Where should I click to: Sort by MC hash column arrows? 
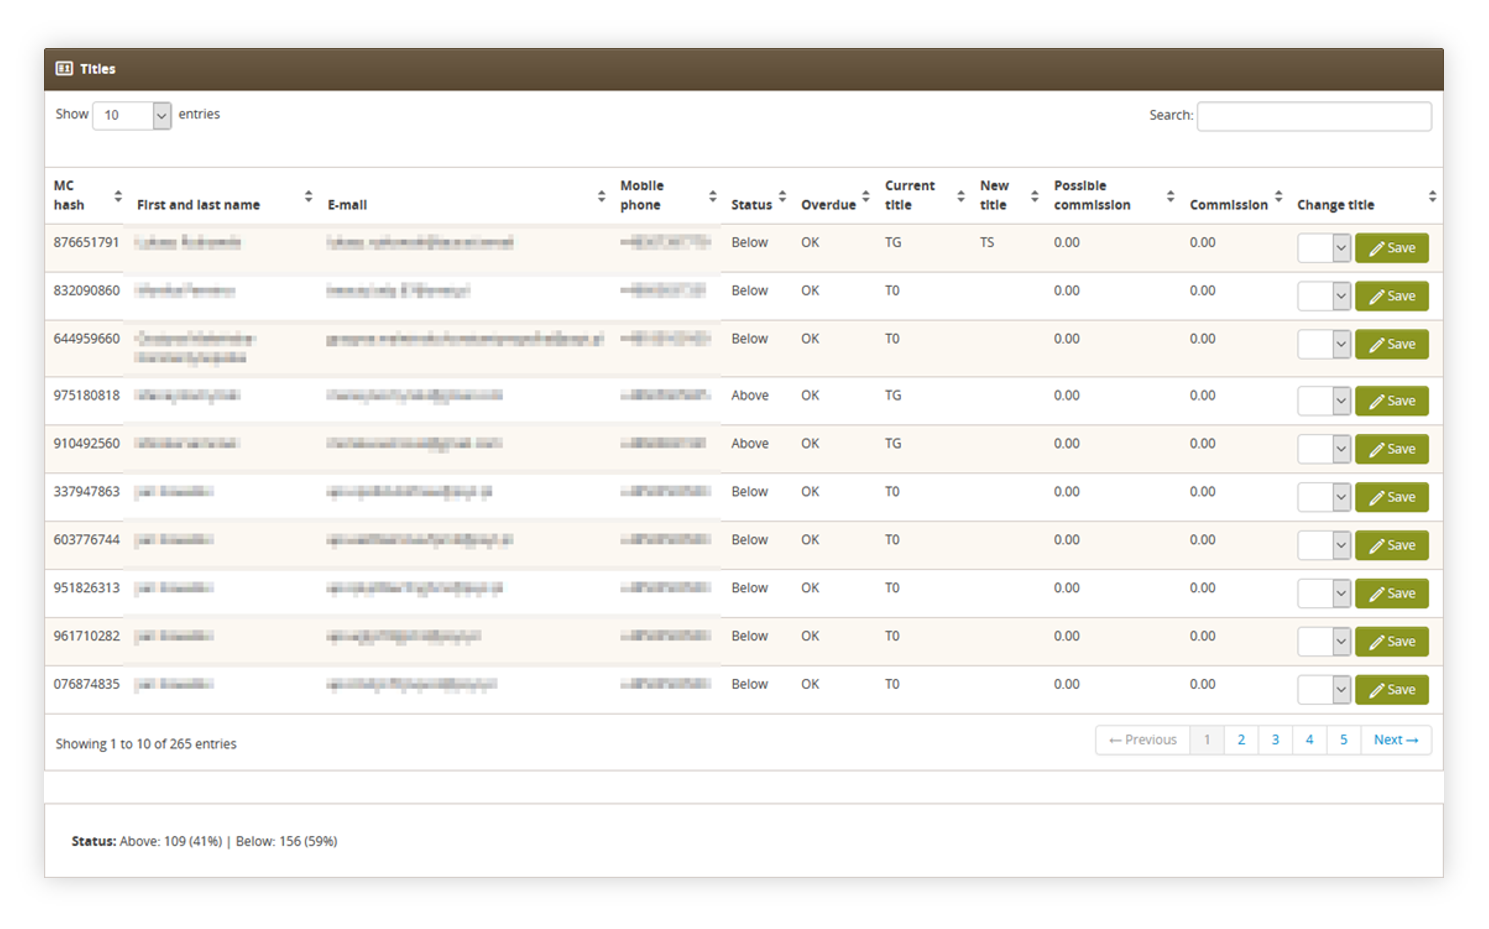tap(118, 196)
